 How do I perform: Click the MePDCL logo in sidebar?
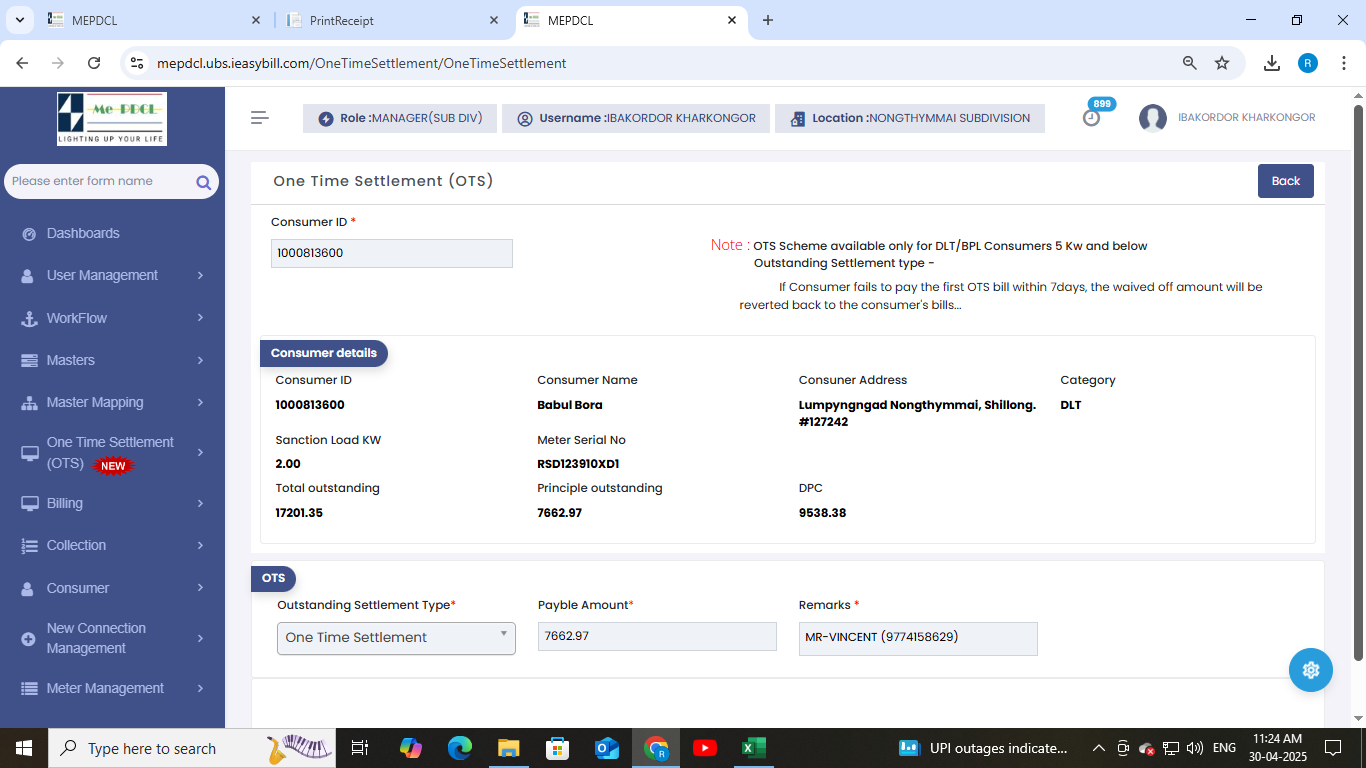click(112, 119)
